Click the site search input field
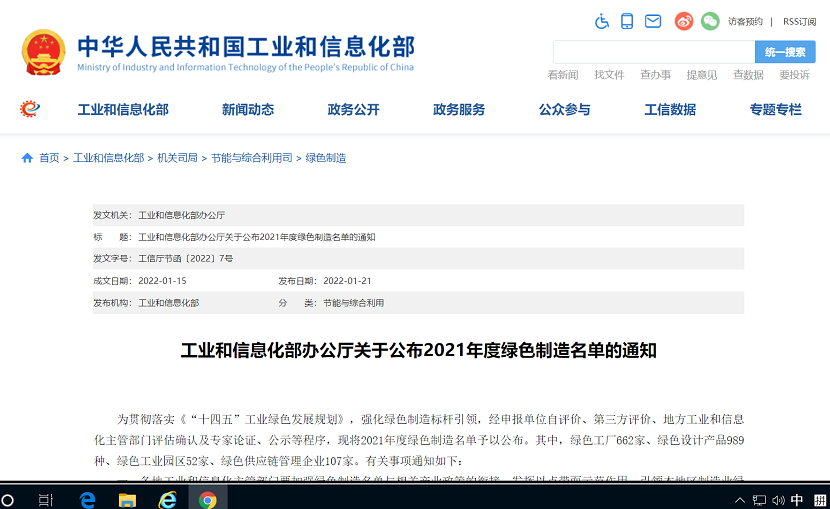The image size is (830, 509). (654, 52)
